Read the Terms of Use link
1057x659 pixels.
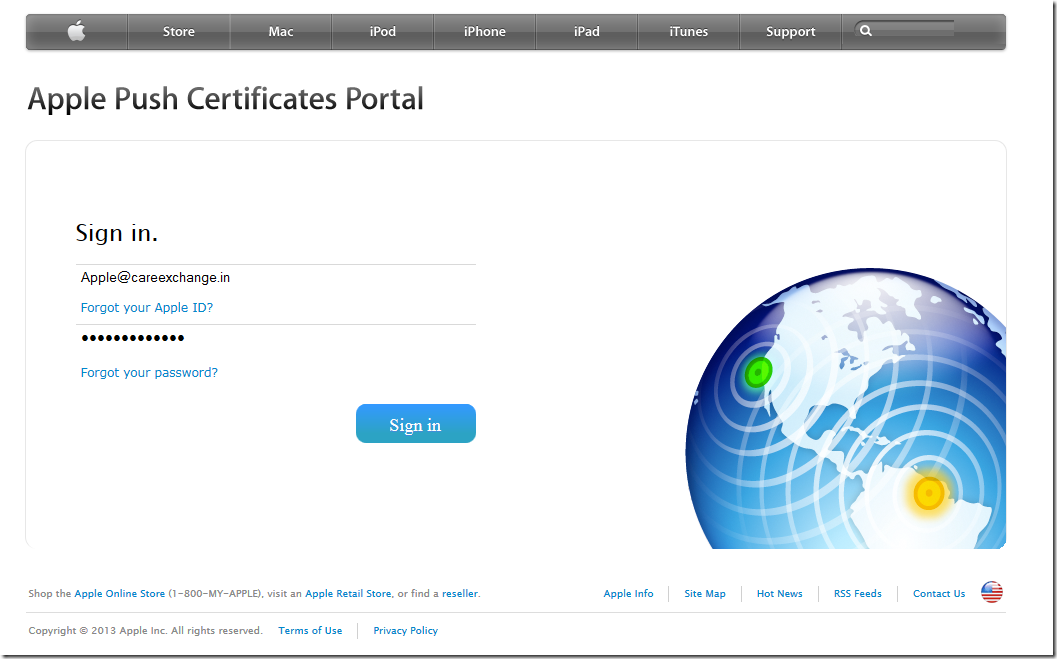[310, 631]
